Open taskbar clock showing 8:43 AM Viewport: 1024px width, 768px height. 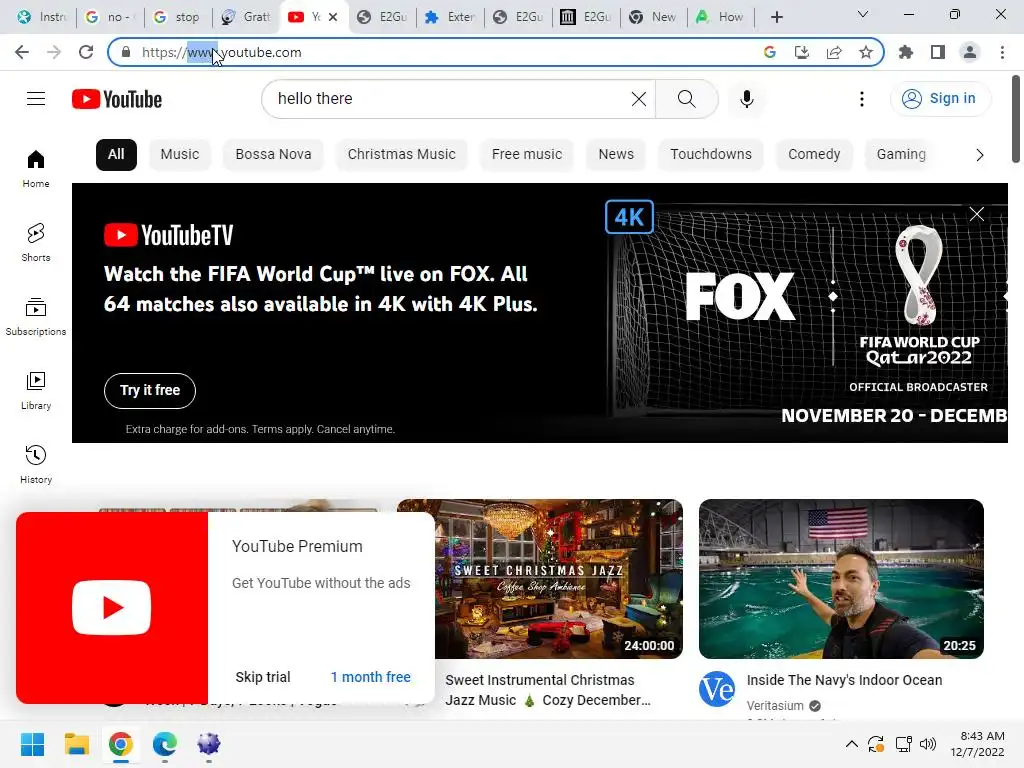click(x=978, y=744)
